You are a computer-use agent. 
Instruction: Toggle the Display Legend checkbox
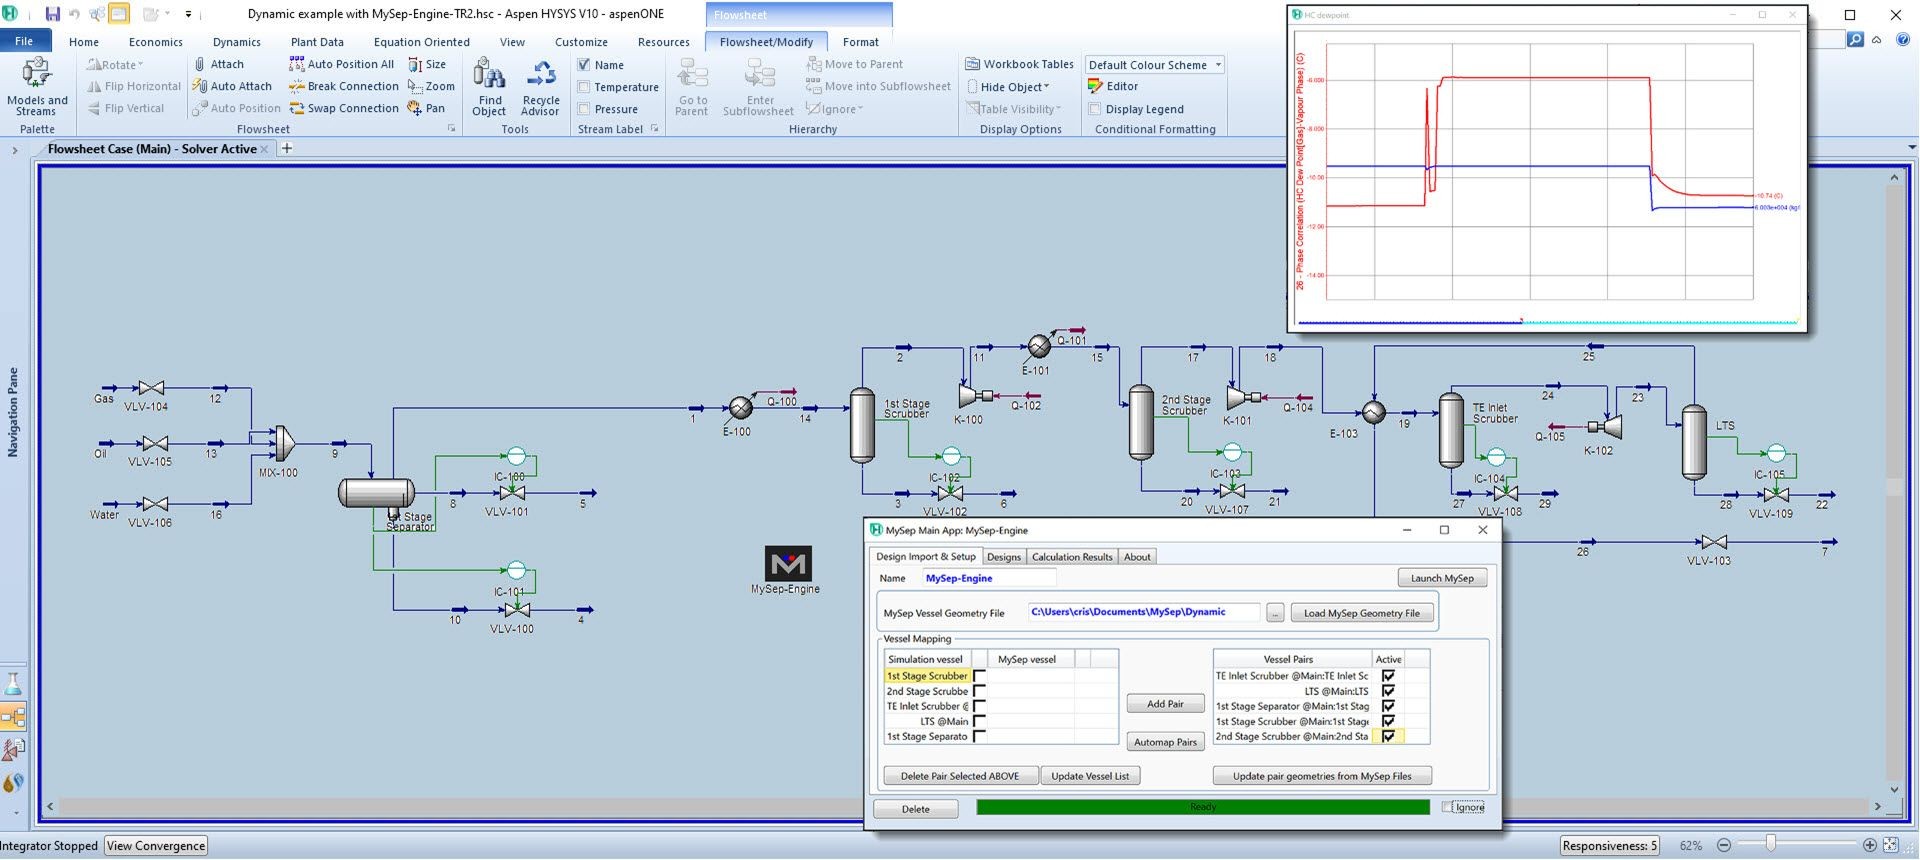(1095, 109)
